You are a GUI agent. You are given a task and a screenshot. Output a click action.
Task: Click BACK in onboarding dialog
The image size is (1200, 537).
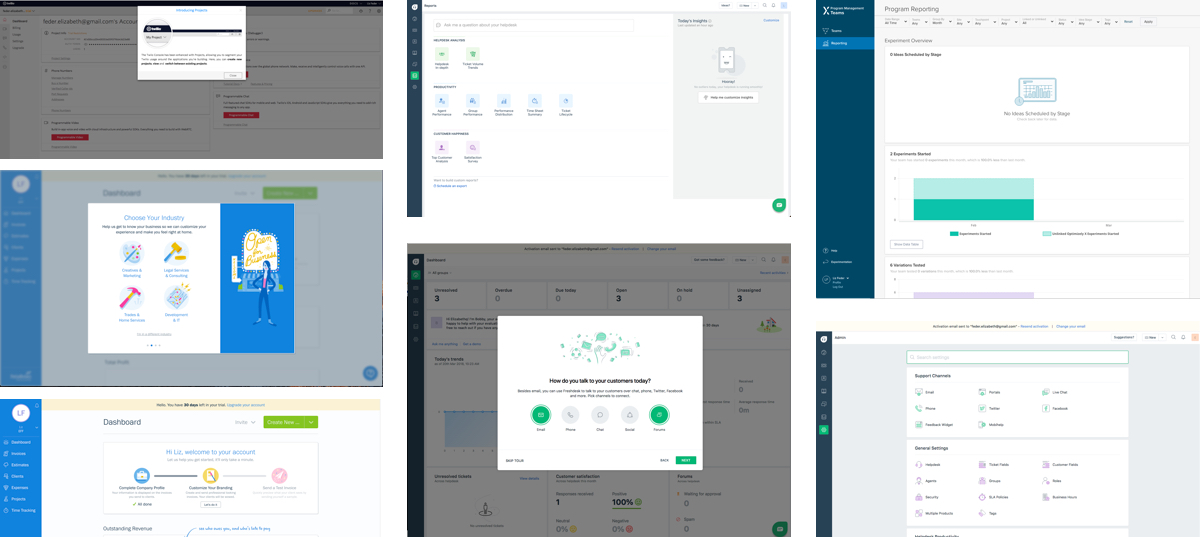coord(664,460)
